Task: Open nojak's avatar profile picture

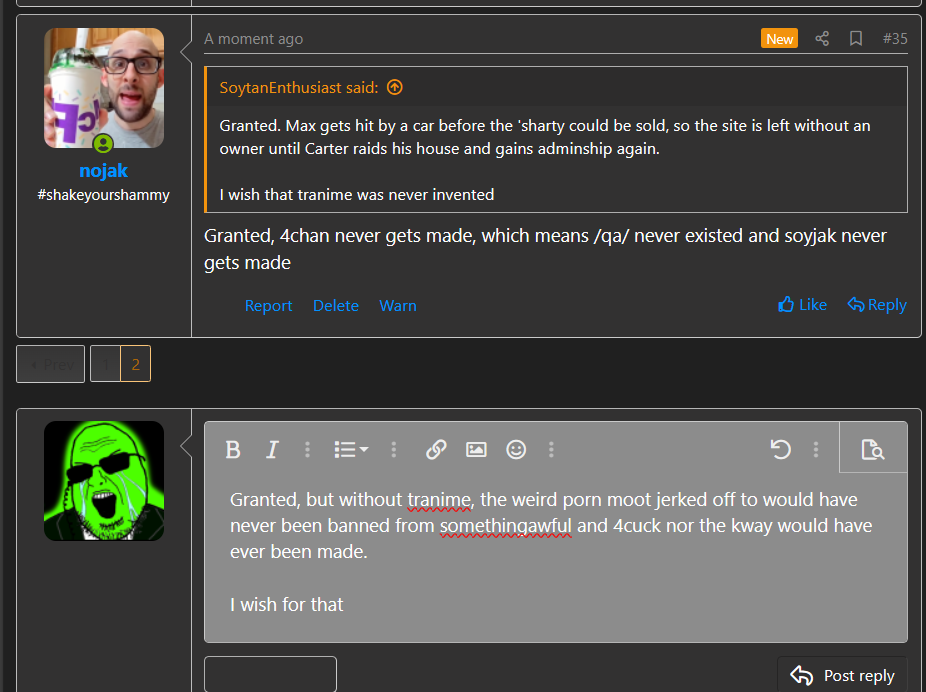Action: pyautogui.click(x=104, y=88)
